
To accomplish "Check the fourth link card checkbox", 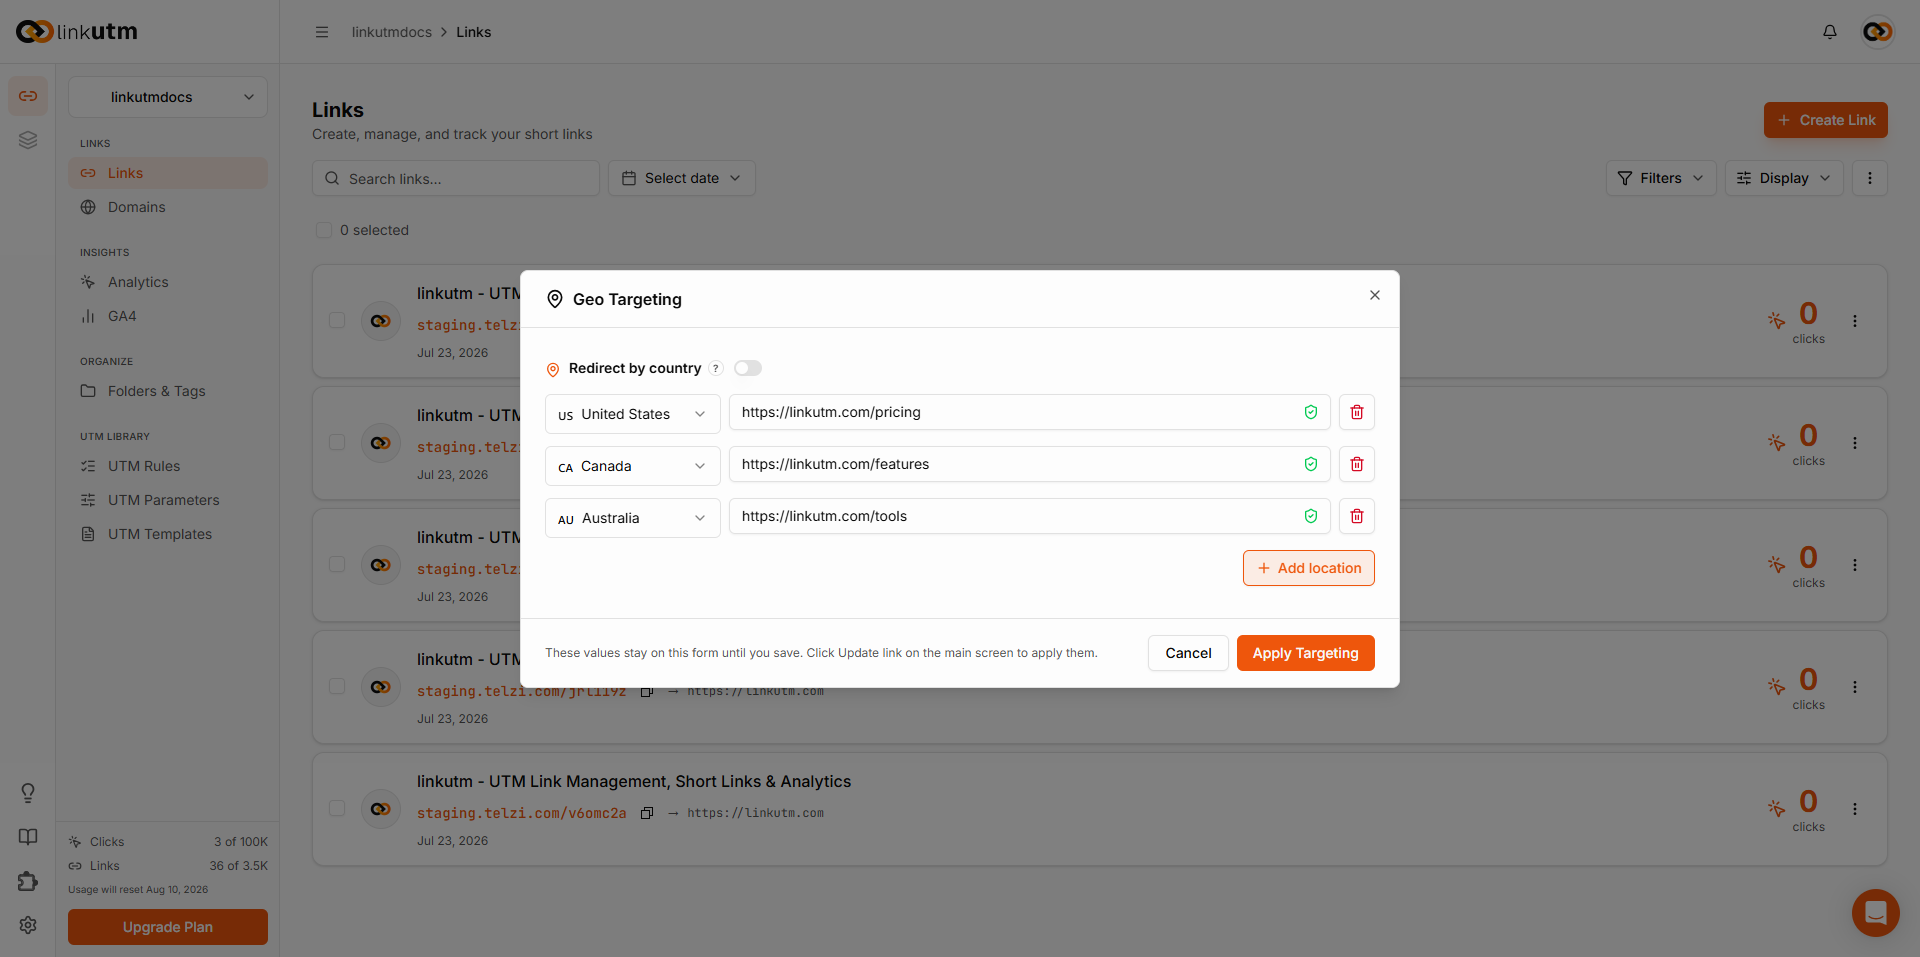I will [337, 686].
